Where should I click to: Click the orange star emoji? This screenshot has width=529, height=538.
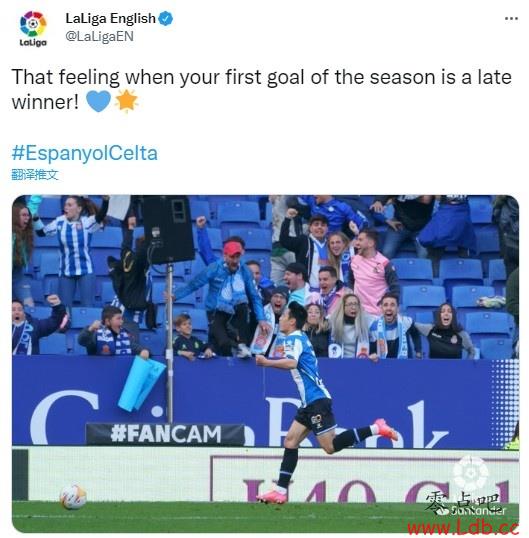pyautogui.click(x=126, y=101)
